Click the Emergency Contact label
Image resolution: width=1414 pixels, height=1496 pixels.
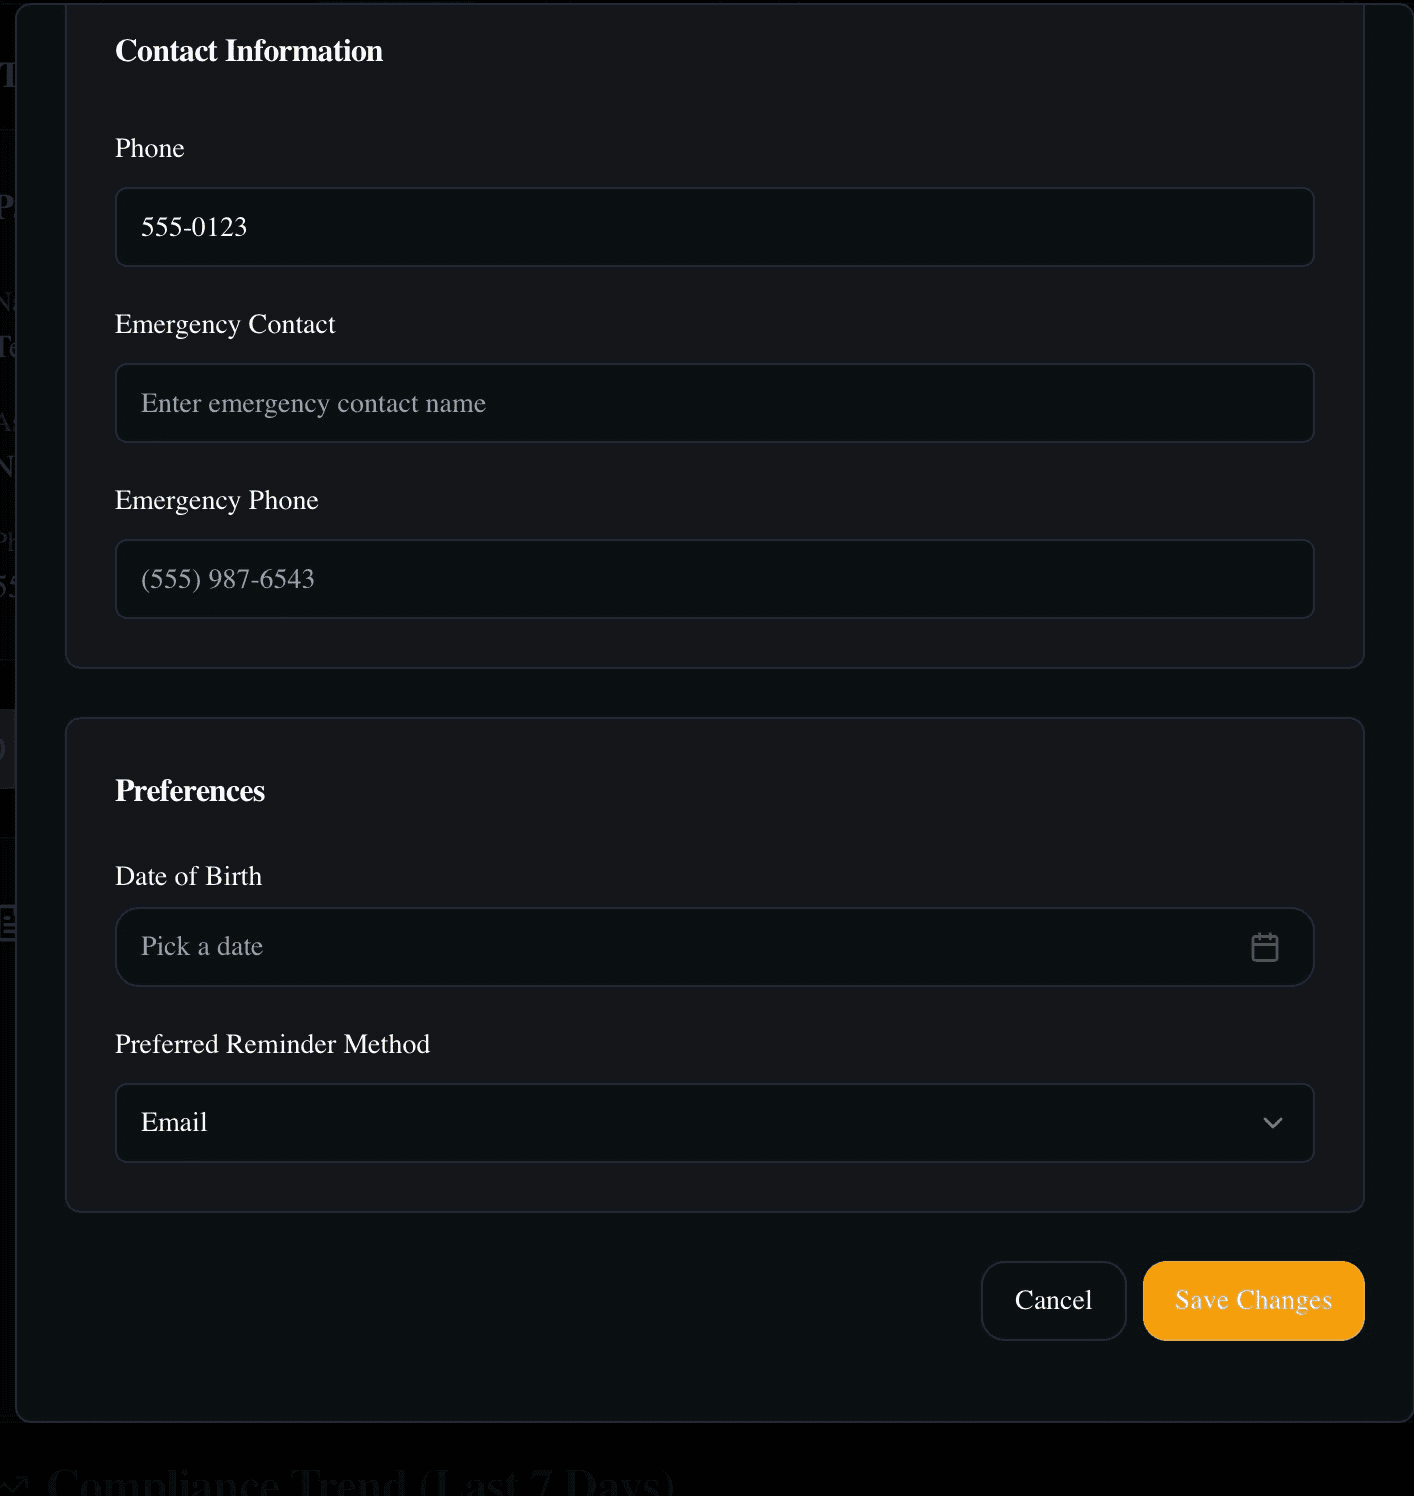225,324
